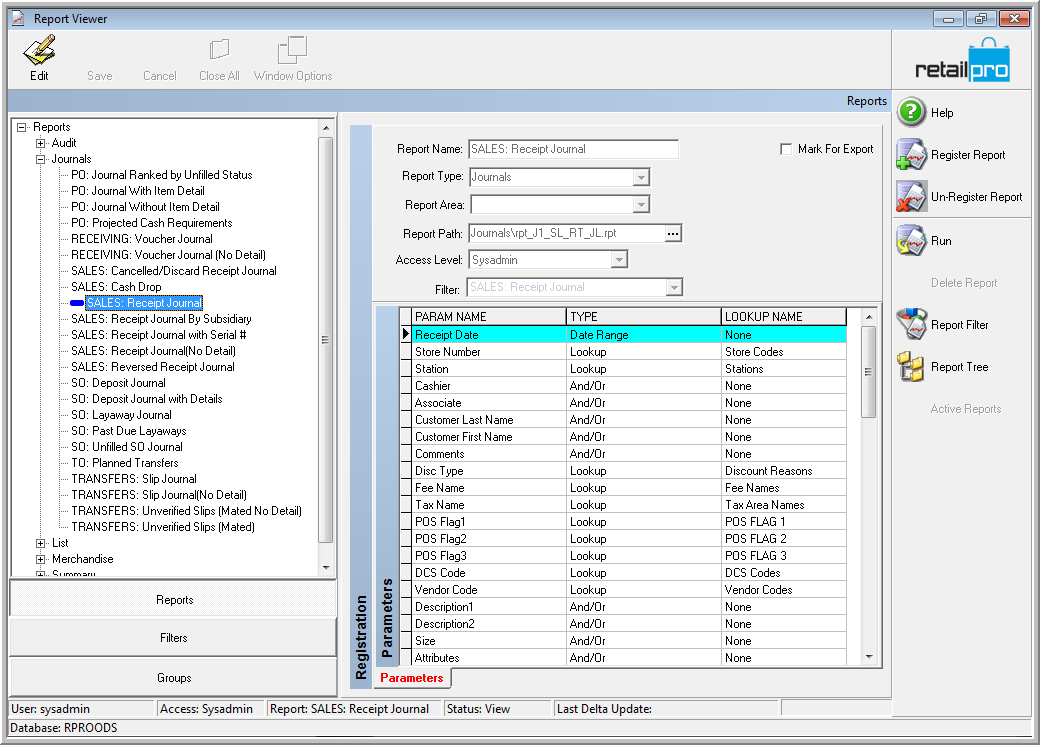Open the Report Type dropdown

pyautogui.click(x=641, y=177)
